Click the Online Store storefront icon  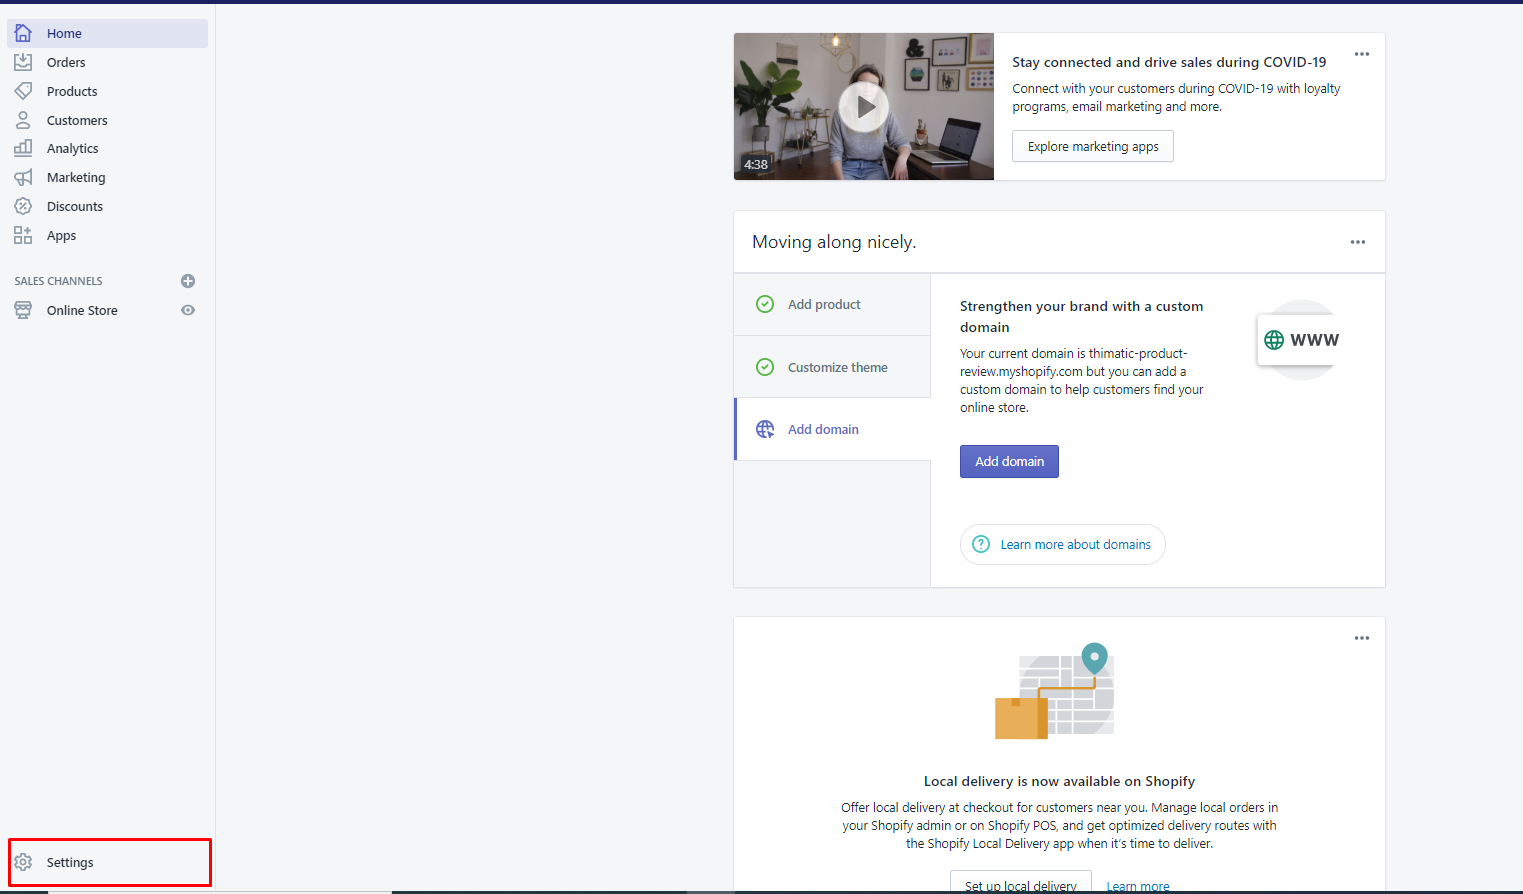23,310
